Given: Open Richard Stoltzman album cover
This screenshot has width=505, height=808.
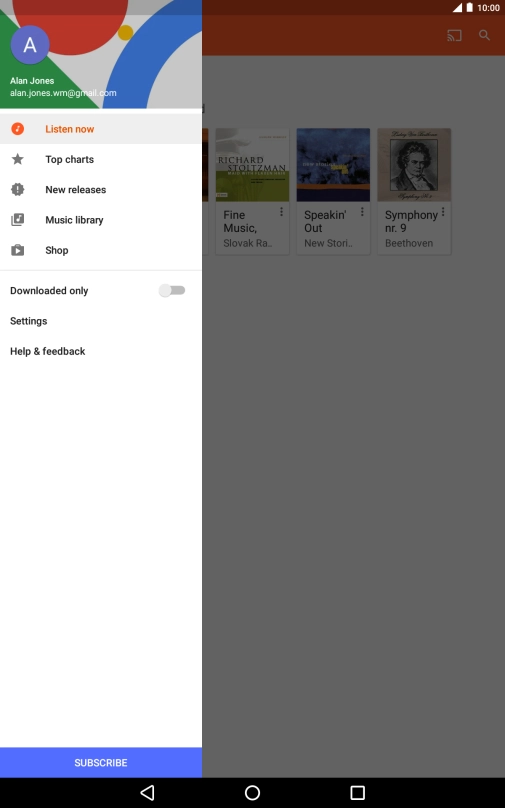Looking at the screenshot, I should 252,165.
